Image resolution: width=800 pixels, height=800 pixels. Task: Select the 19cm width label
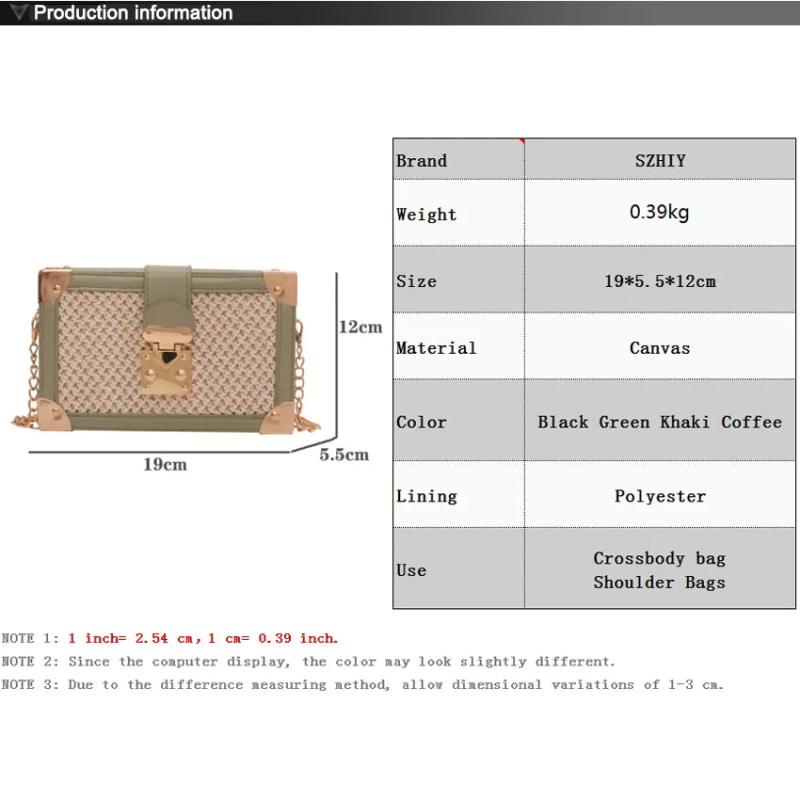pyautogui.click(x=165, y=464)
